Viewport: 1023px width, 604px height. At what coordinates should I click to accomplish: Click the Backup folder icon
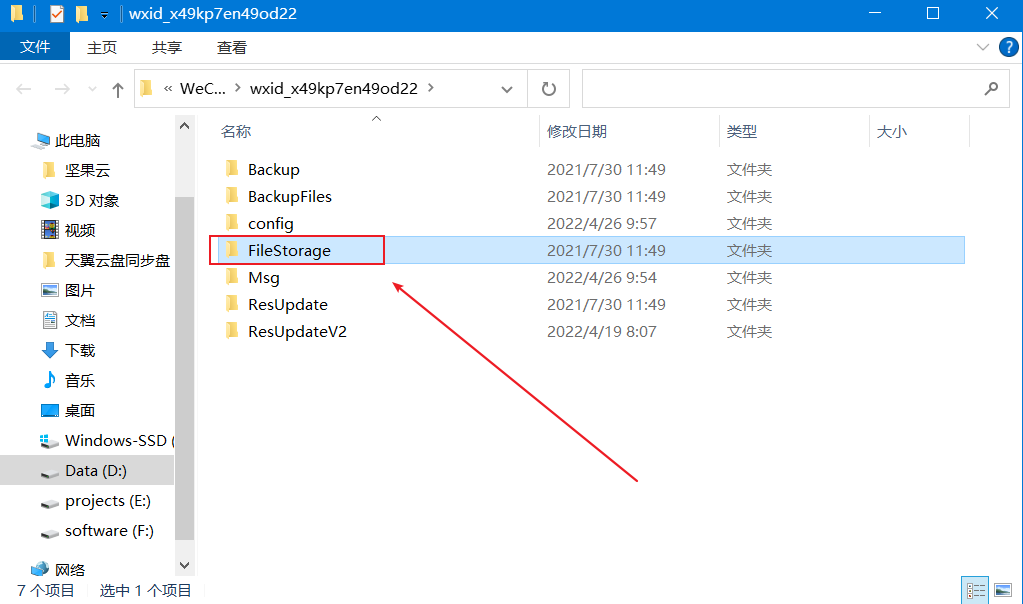click(232, 169)
